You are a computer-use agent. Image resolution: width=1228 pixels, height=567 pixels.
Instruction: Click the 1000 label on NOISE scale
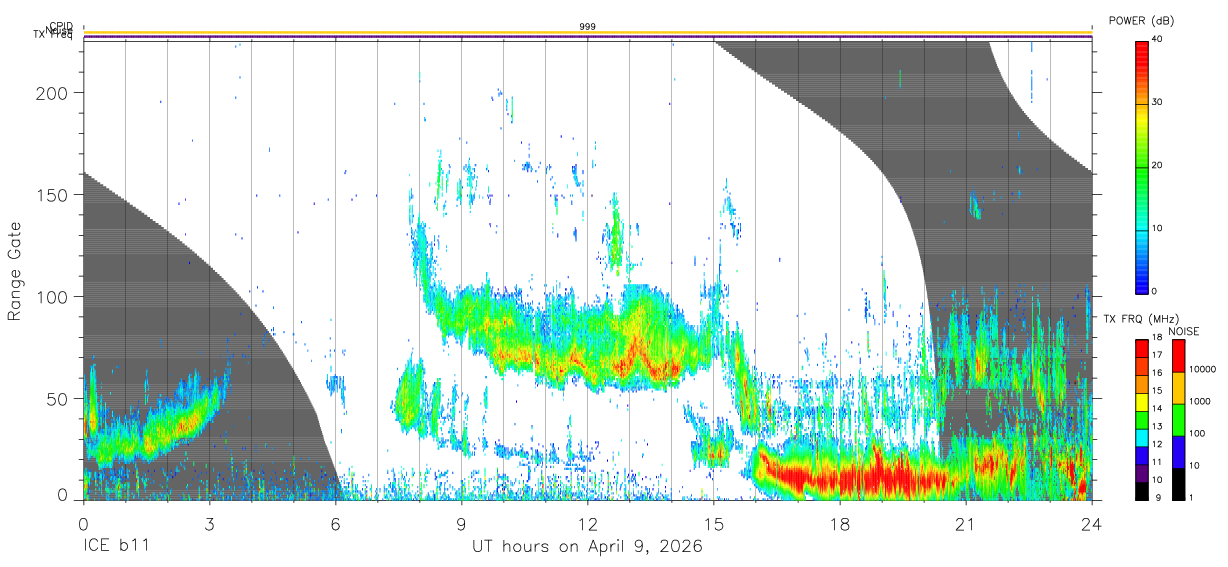click(x=1200, y=401)
